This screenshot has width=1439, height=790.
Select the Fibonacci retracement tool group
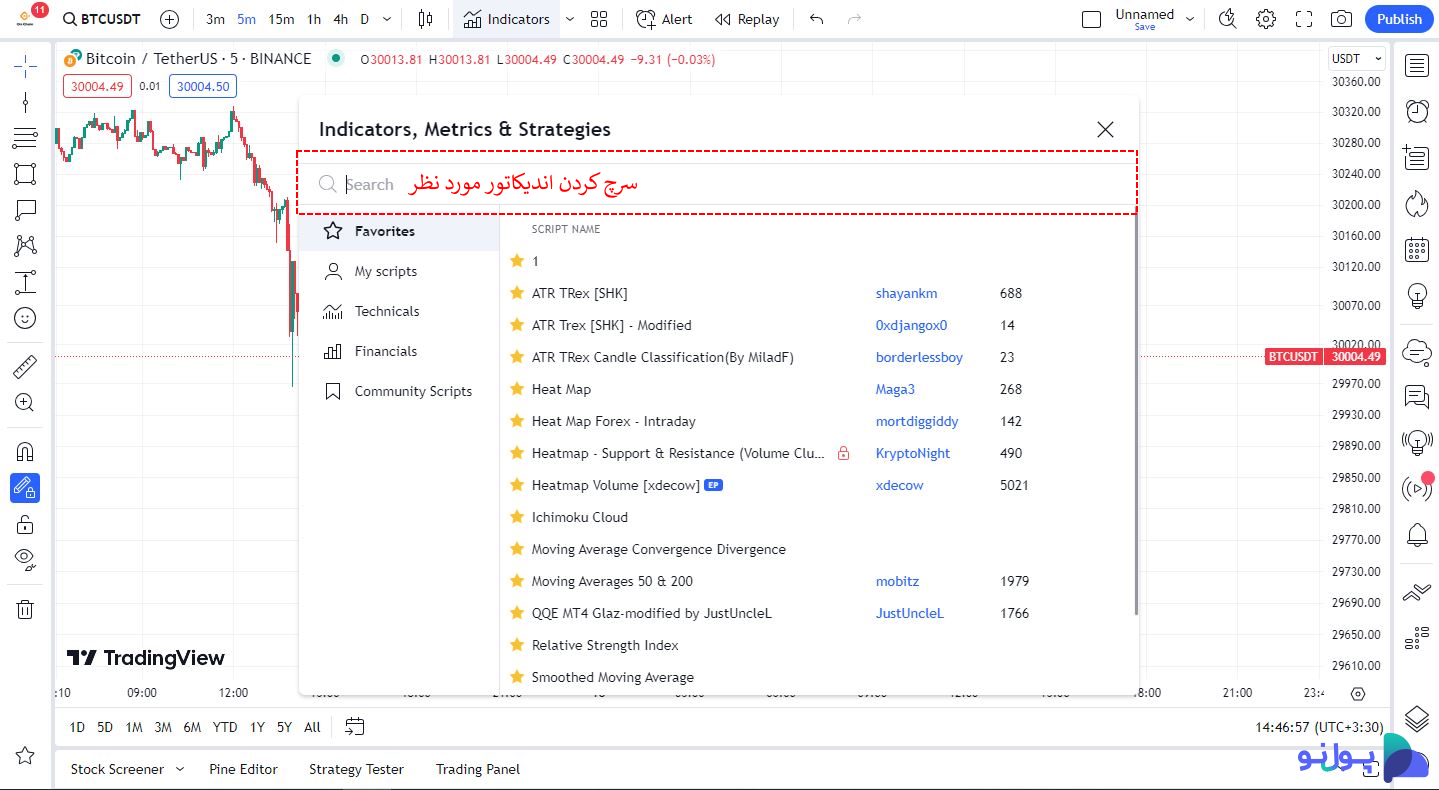click(x=25, y=138)
